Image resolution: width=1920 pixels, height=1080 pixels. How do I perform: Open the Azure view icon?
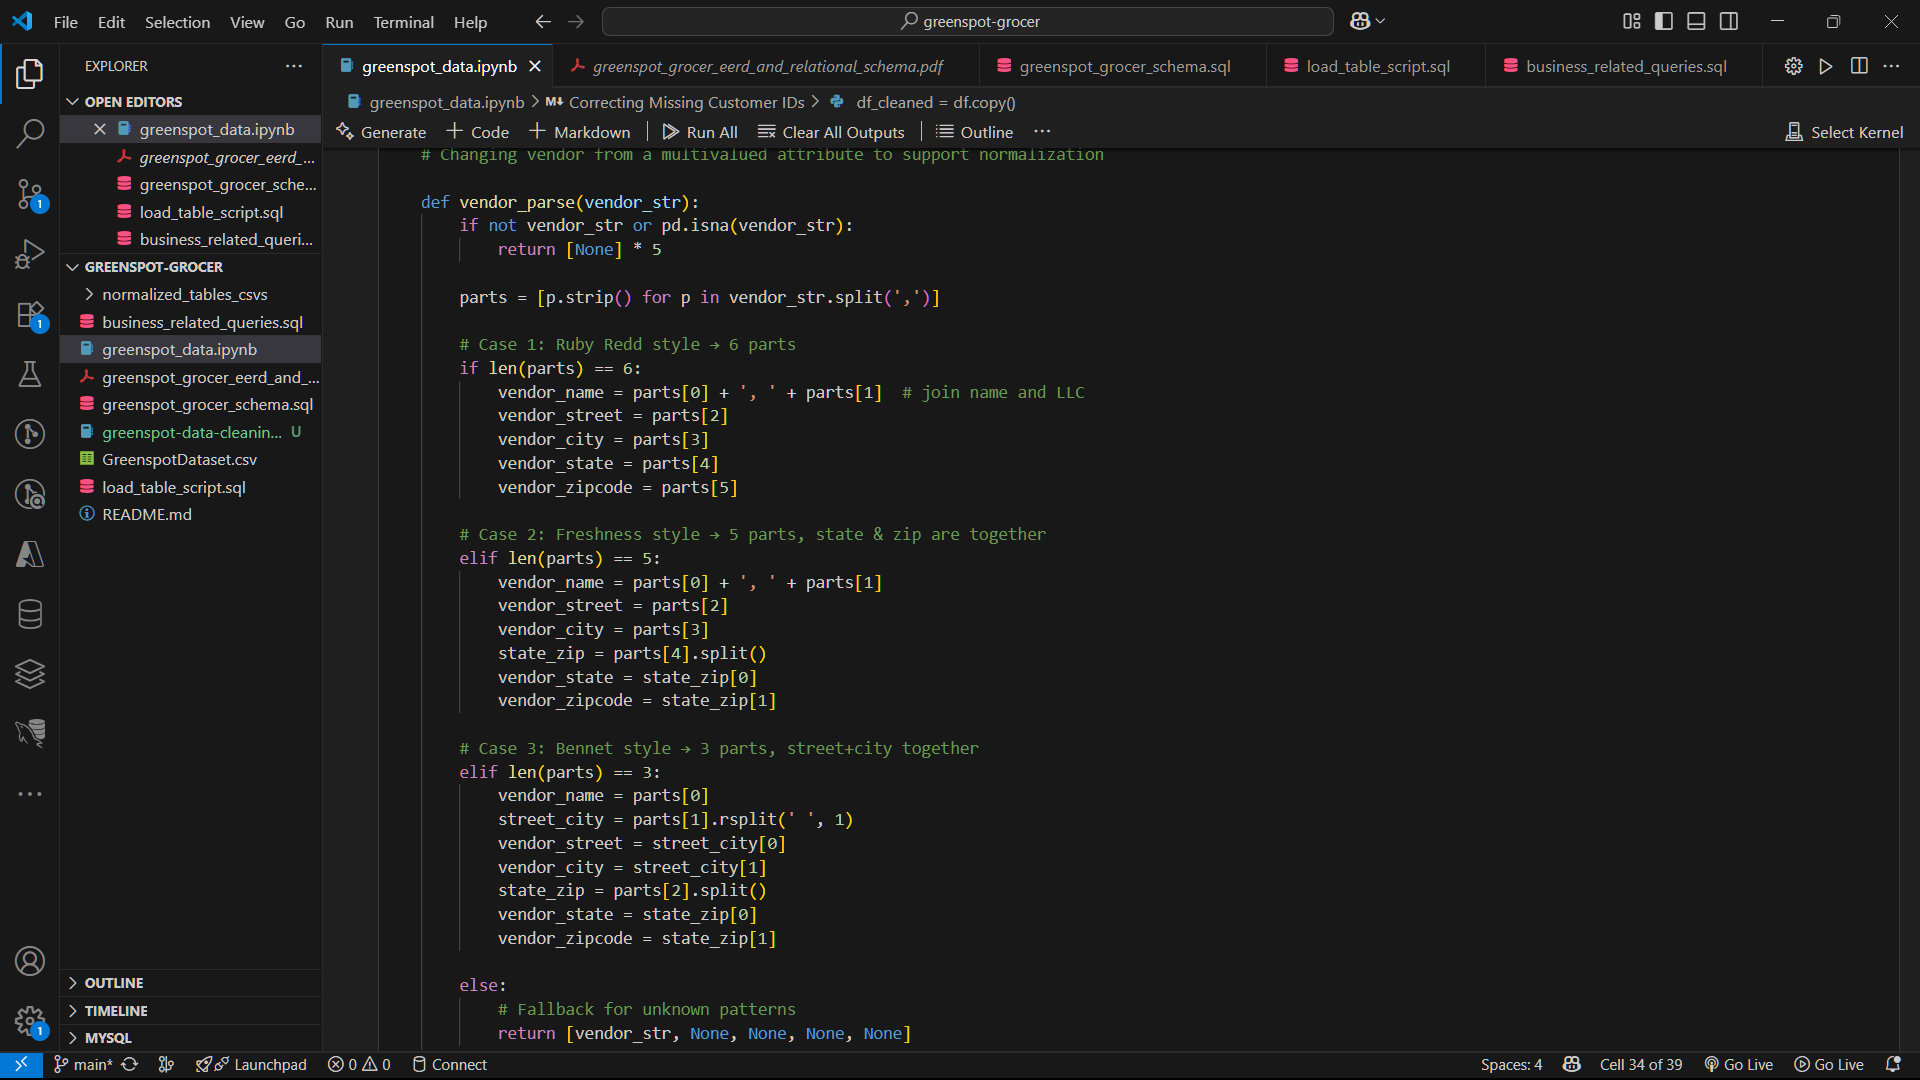(x=30, y=554)
